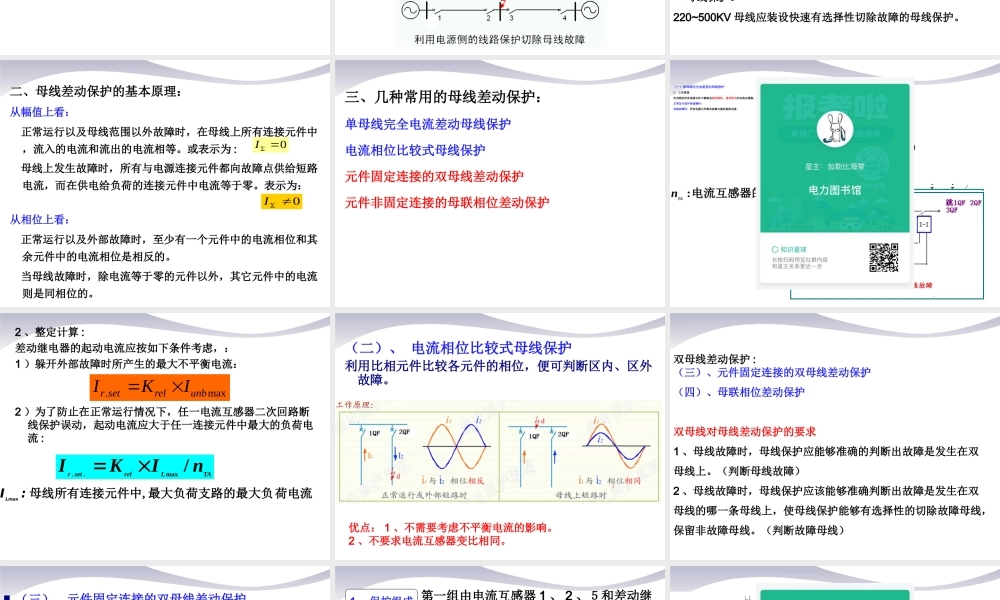
Task: Scan-click the QR code on the promo card
Action: 884,258
